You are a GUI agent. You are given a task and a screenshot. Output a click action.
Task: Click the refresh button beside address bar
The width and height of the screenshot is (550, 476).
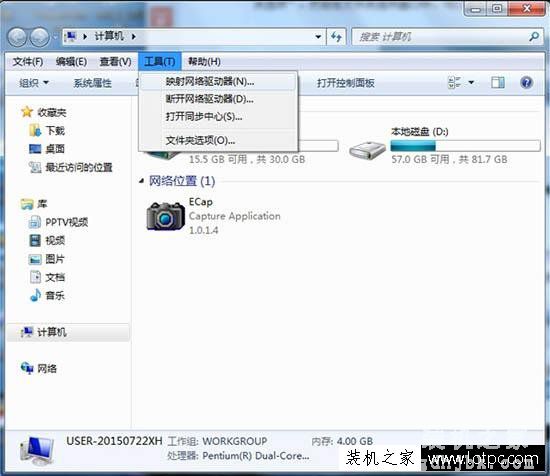(x=337, y=36)
